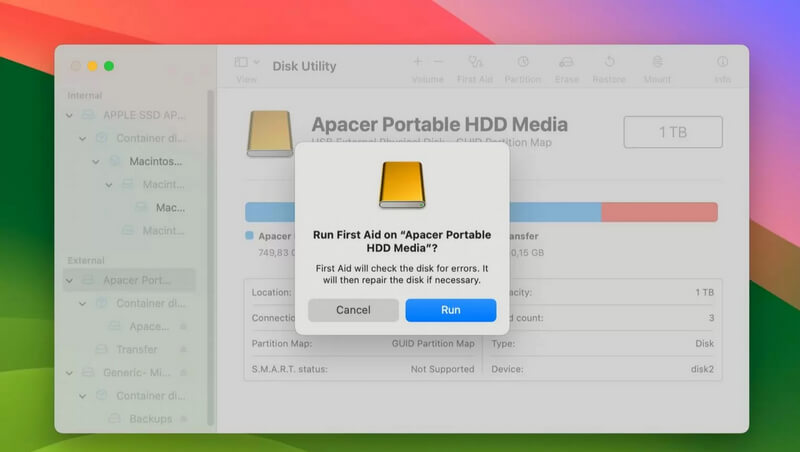The image size is (800, 452).
Task: Click the Mount toolbar icon
Action: tap(657, 63)
